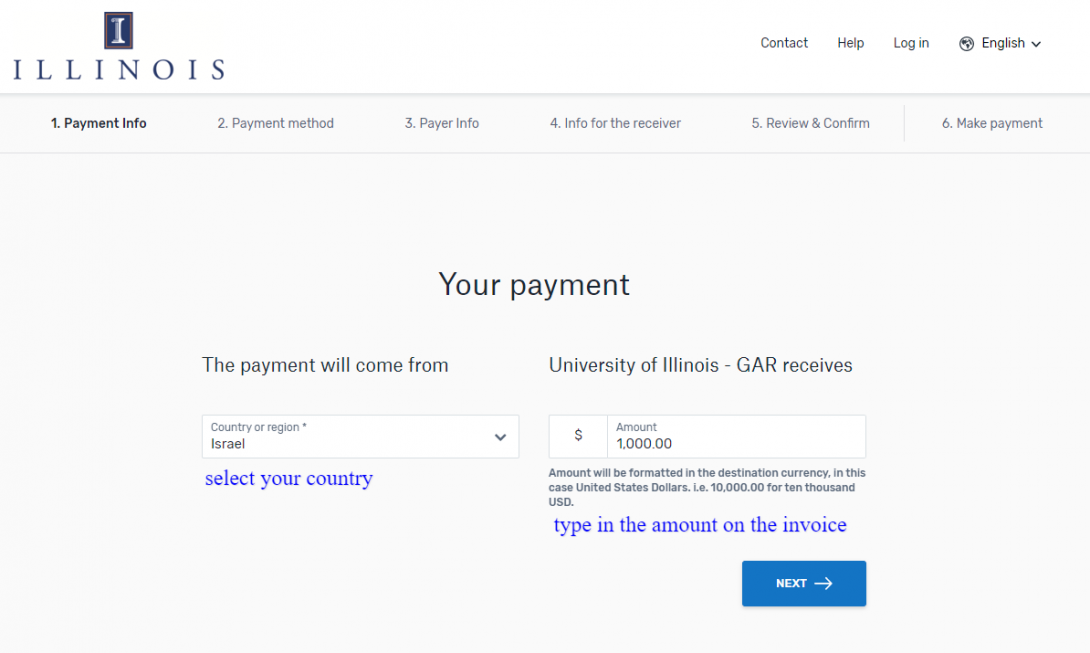Click 'University of Illinois - GAR receives' text
Screen dimensions: 1090x653
tap(701, 365)
